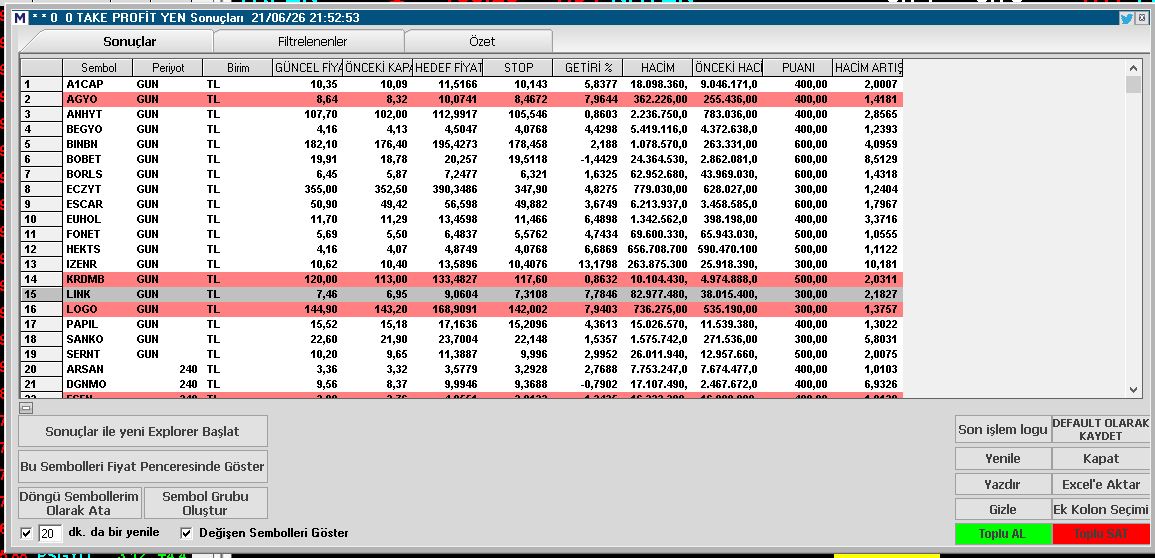Select the ECZYT symbol cell
1155x558 pixels.
pos(98,189)
